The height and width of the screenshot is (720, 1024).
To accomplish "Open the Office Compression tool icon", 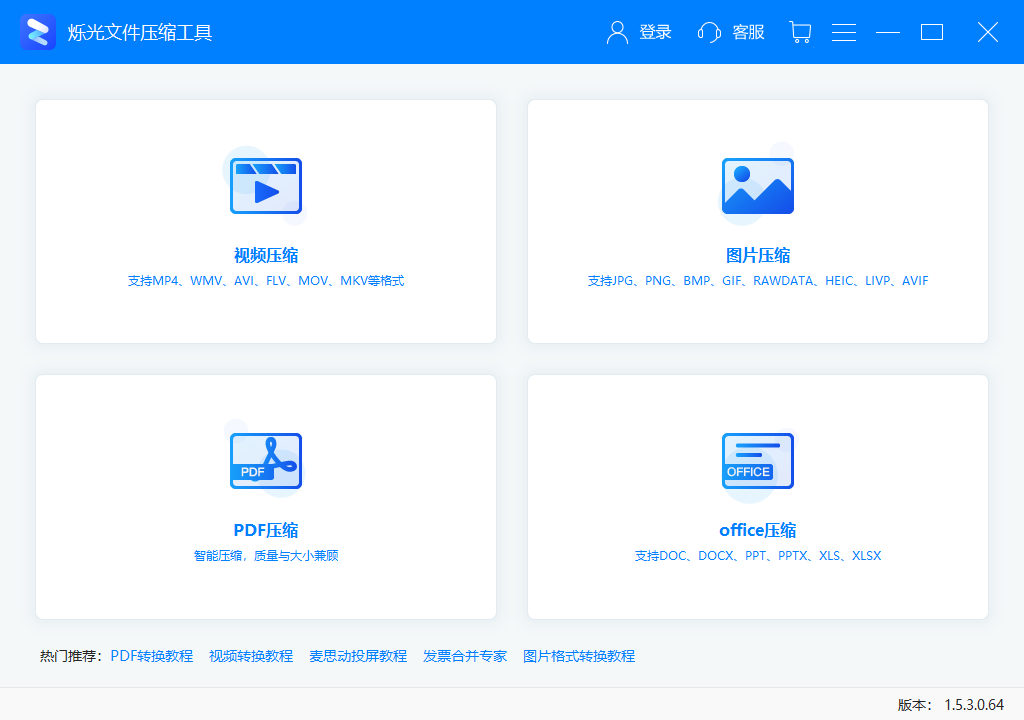I will point(757,461).
